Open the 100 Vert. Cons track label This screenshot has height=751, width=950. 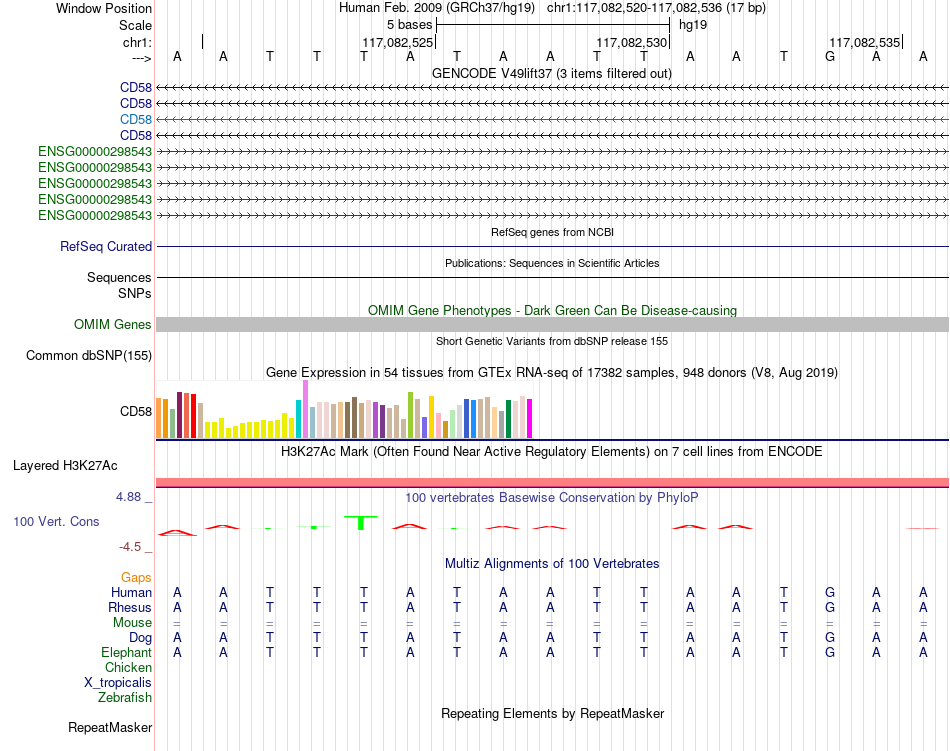pyautogui.click(x=56, y=521)
